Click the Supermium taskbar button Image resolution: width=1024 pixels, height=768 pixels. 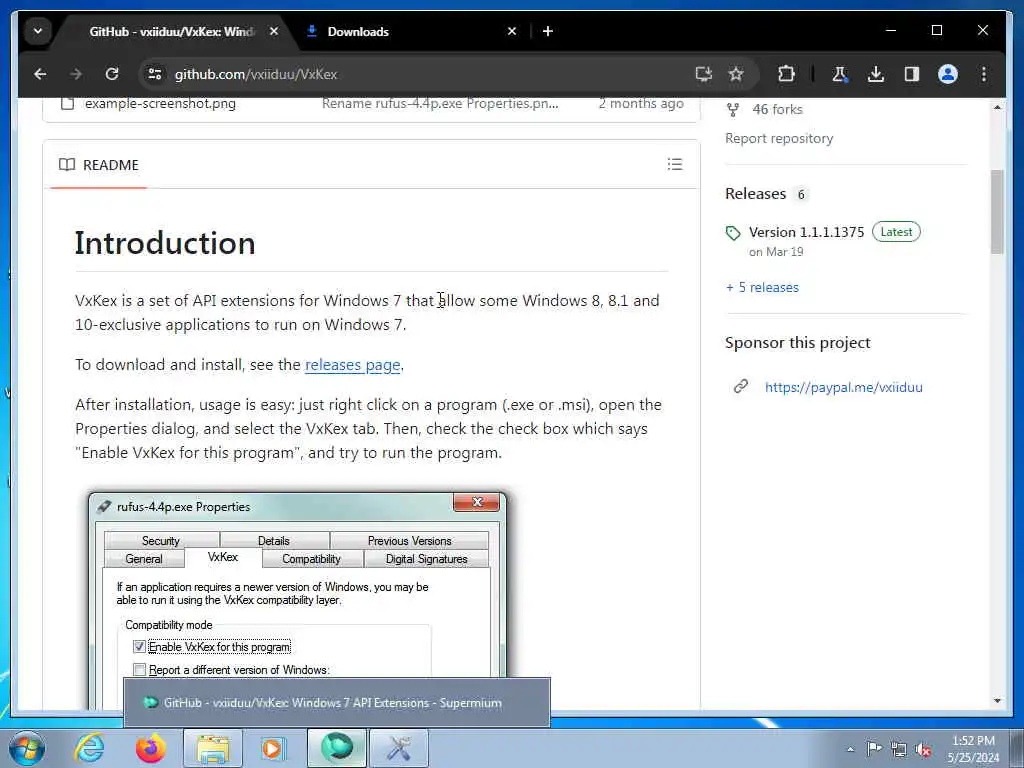(x=337, y=748)
